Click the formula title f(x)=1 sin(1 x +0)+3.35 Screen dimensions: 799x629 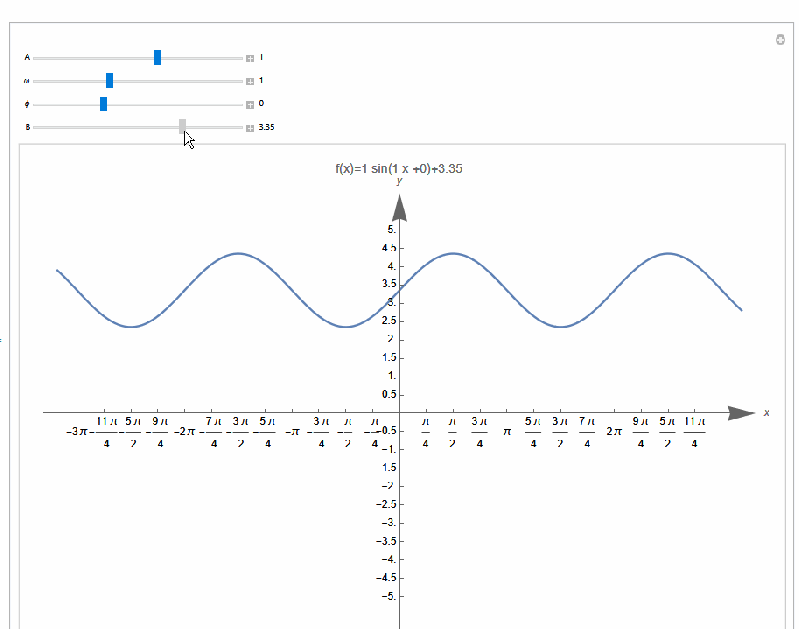click(x=399, y=169)
